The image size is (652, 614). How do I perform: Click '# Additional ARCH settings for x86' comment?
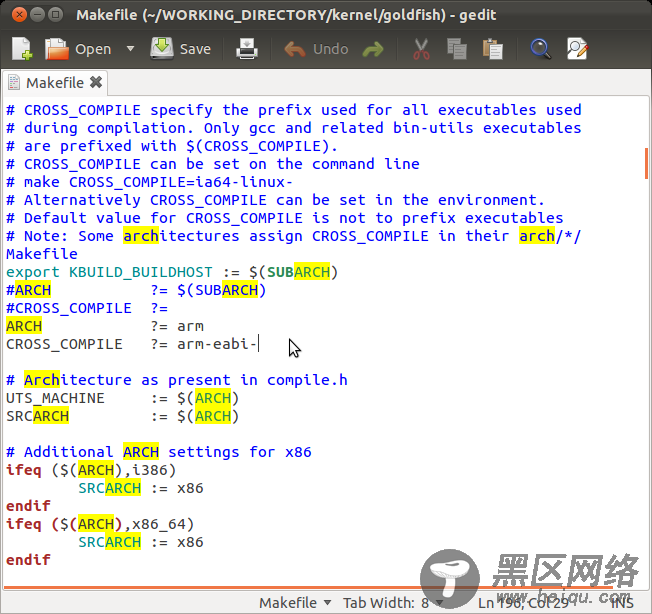coord(159,452)
